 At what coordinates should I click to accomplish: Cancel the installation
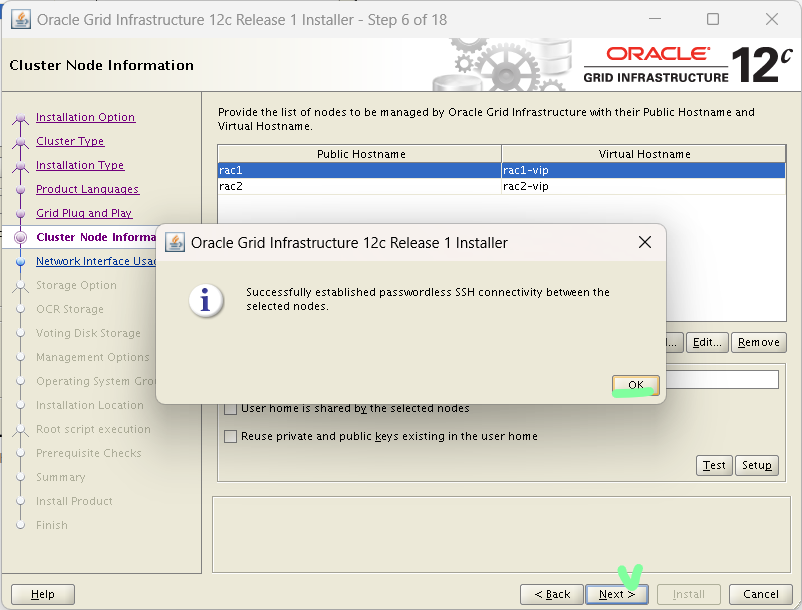[761, 594]
